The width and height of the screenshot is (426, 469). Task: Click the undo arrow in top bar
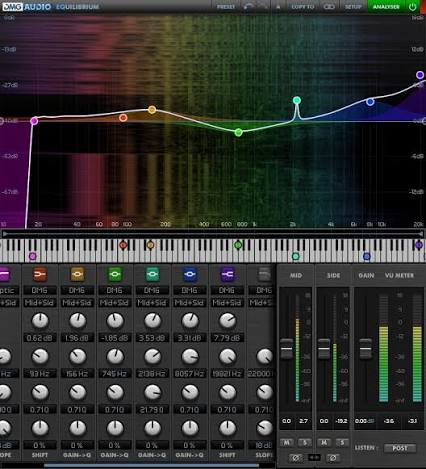pos(248,7)
